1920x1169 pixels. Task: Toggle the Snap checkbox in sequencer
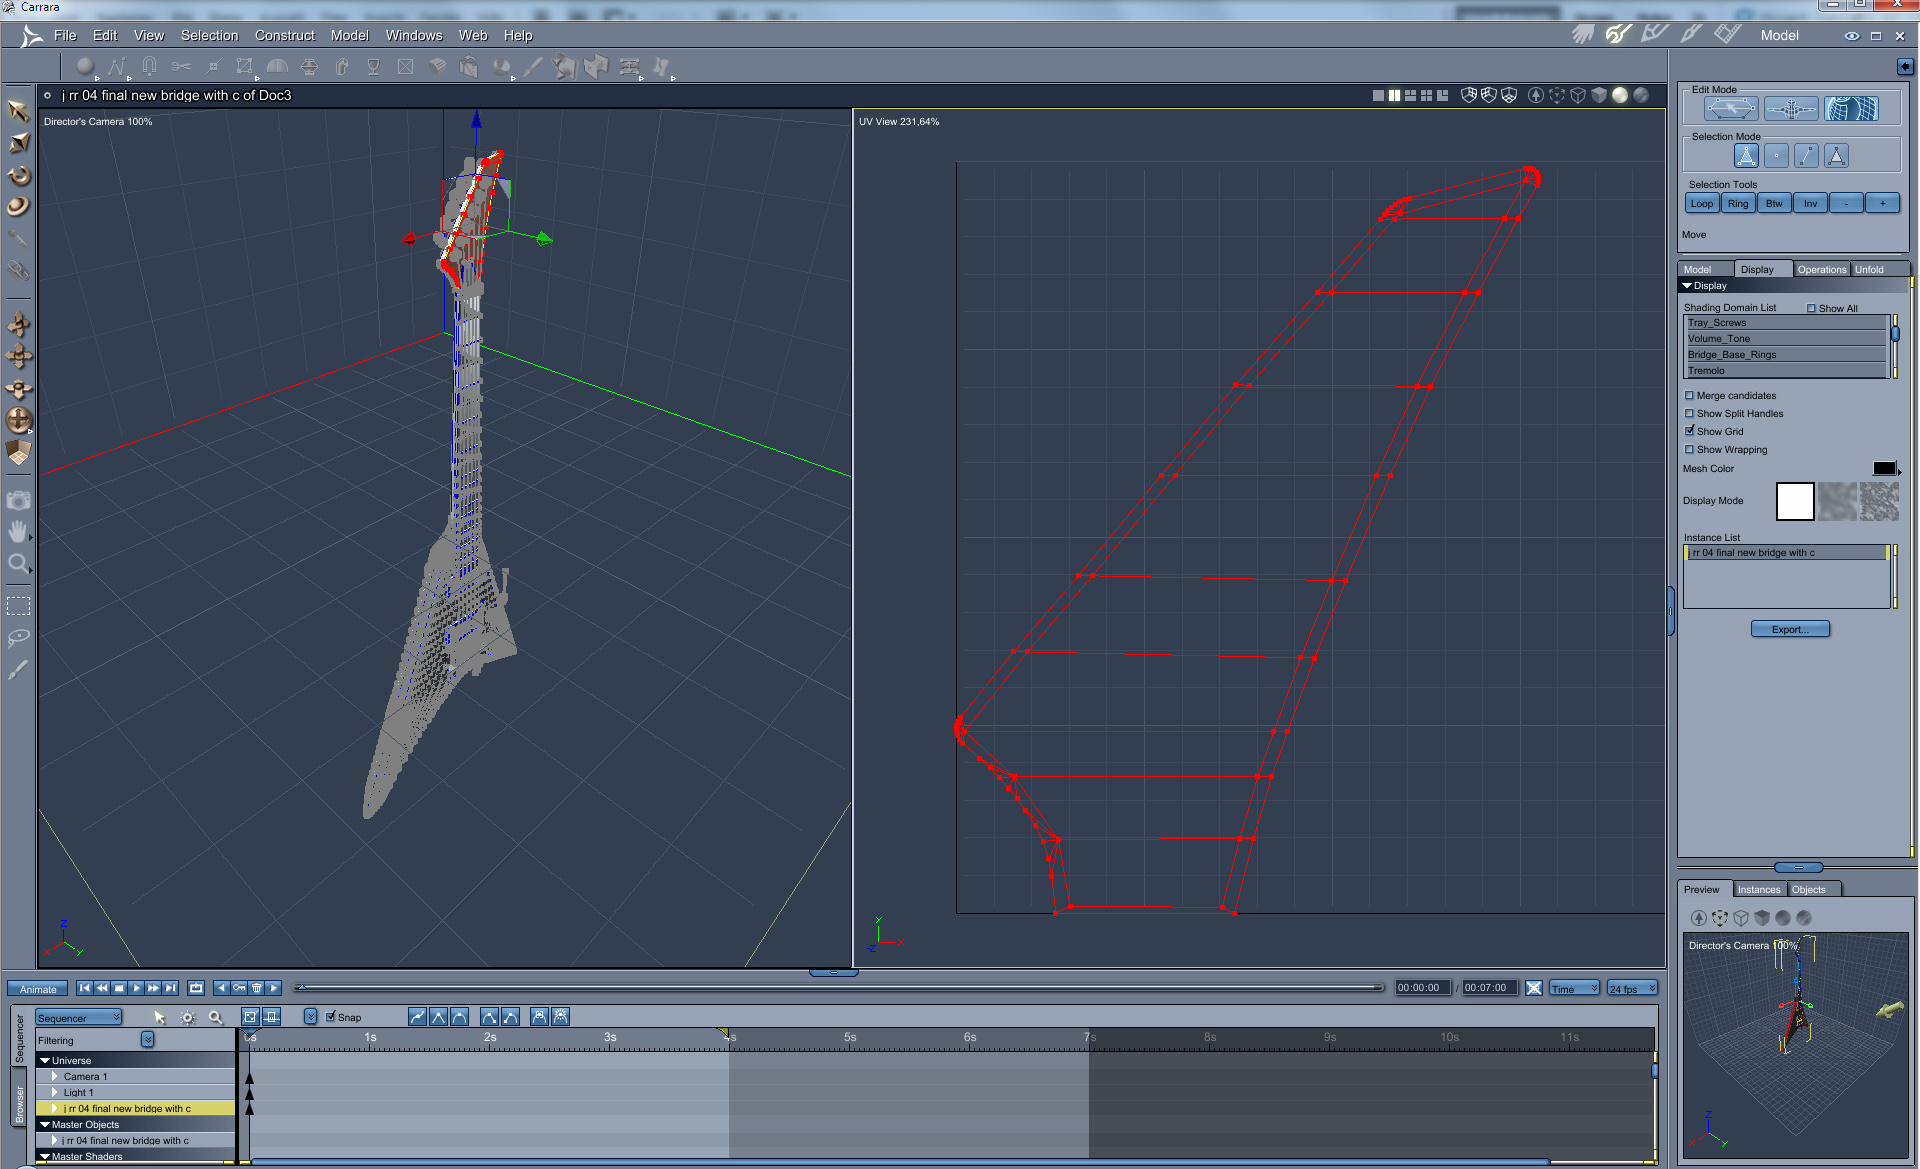tap(331, 1017)
